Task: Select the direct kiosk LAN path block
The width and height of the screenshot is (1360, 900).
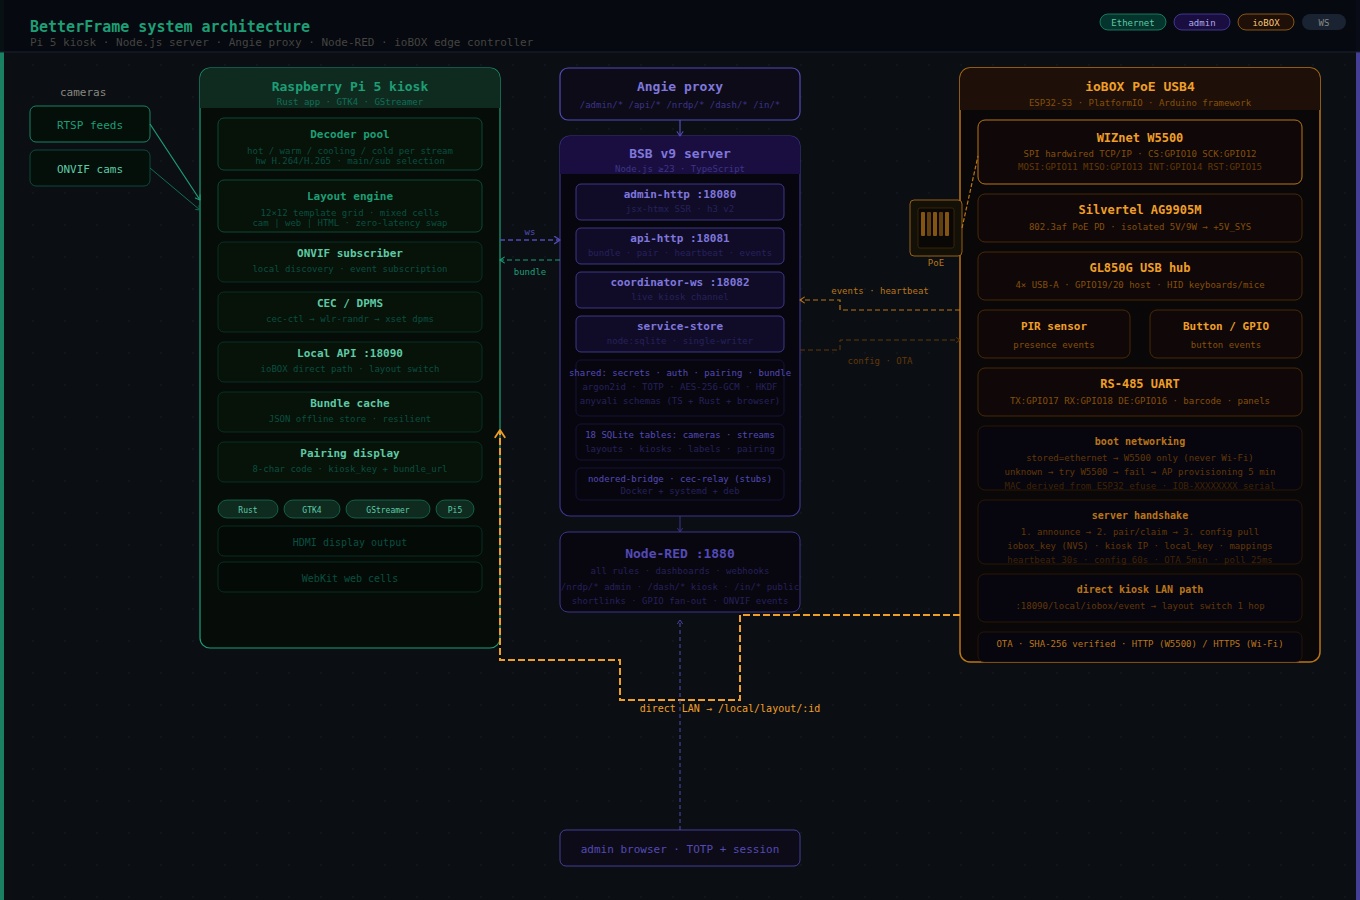Action: click(x=1140, y=598)
